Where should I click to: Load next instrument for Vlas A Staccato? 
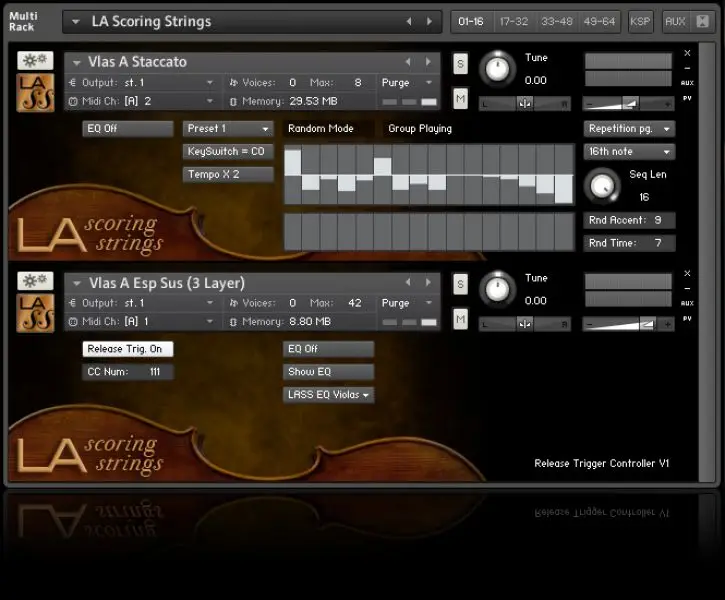click(428, 61)
